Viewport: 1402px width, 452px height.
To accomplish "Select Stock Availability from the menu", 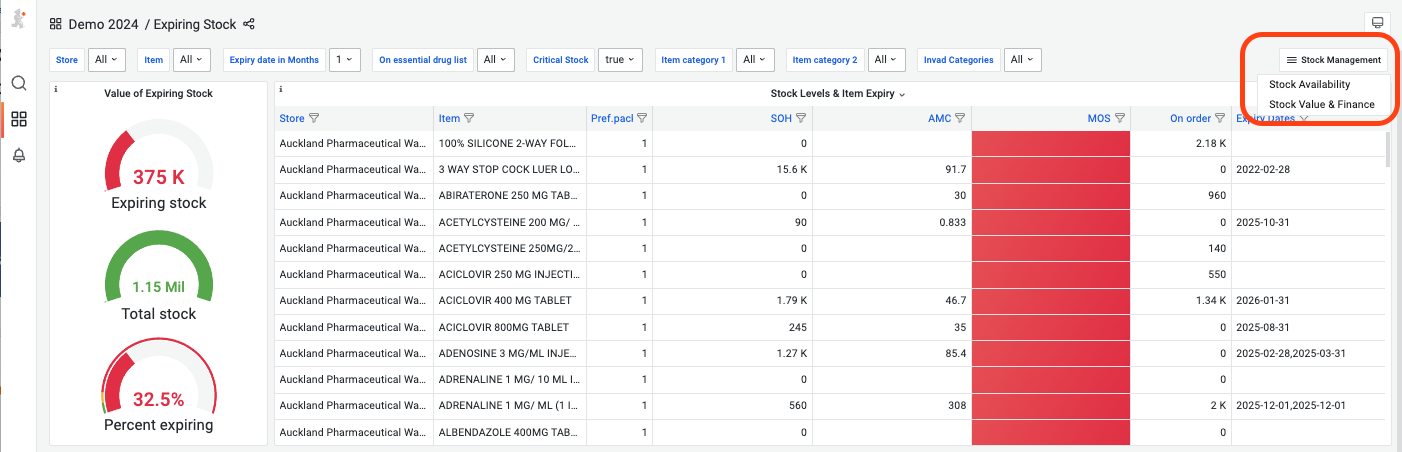I will click(1309, 85).
